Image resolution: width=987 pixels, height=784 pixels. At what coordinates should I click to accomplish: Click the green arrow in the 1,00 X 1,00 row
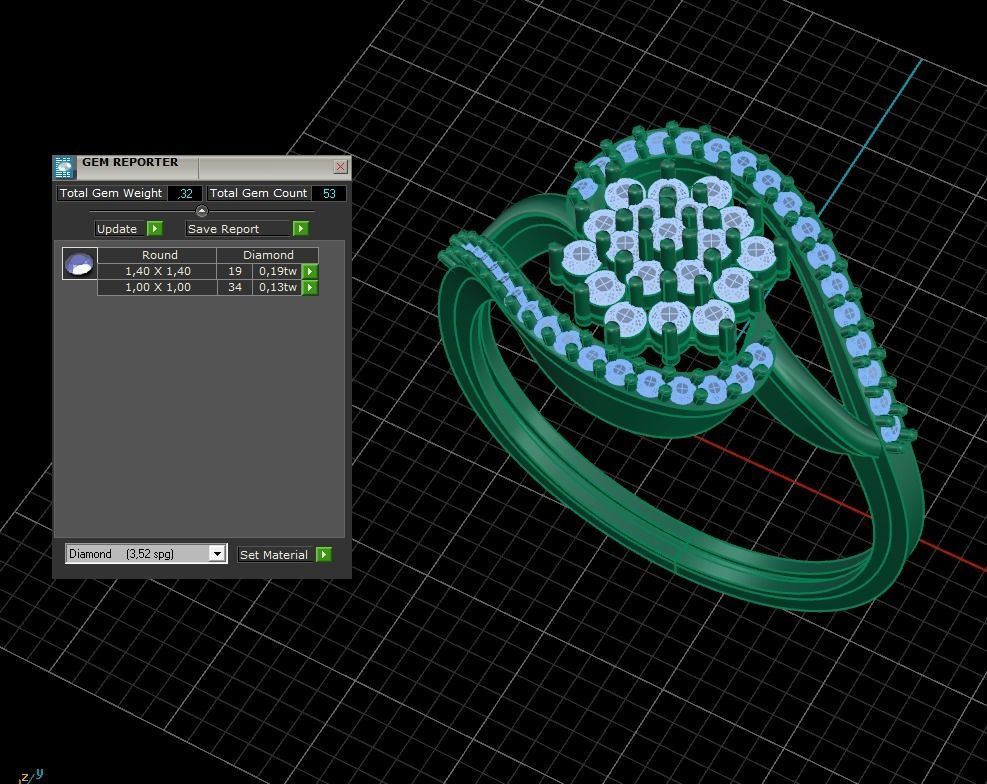tap(310, 288)
